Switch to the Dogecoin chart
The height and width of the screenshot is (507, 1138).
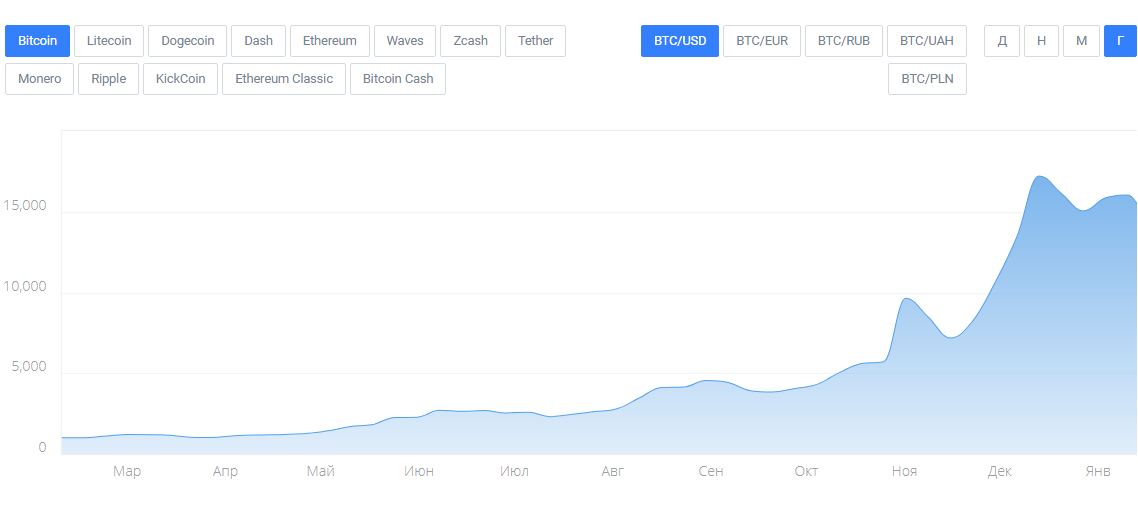[x=187, y=41]
